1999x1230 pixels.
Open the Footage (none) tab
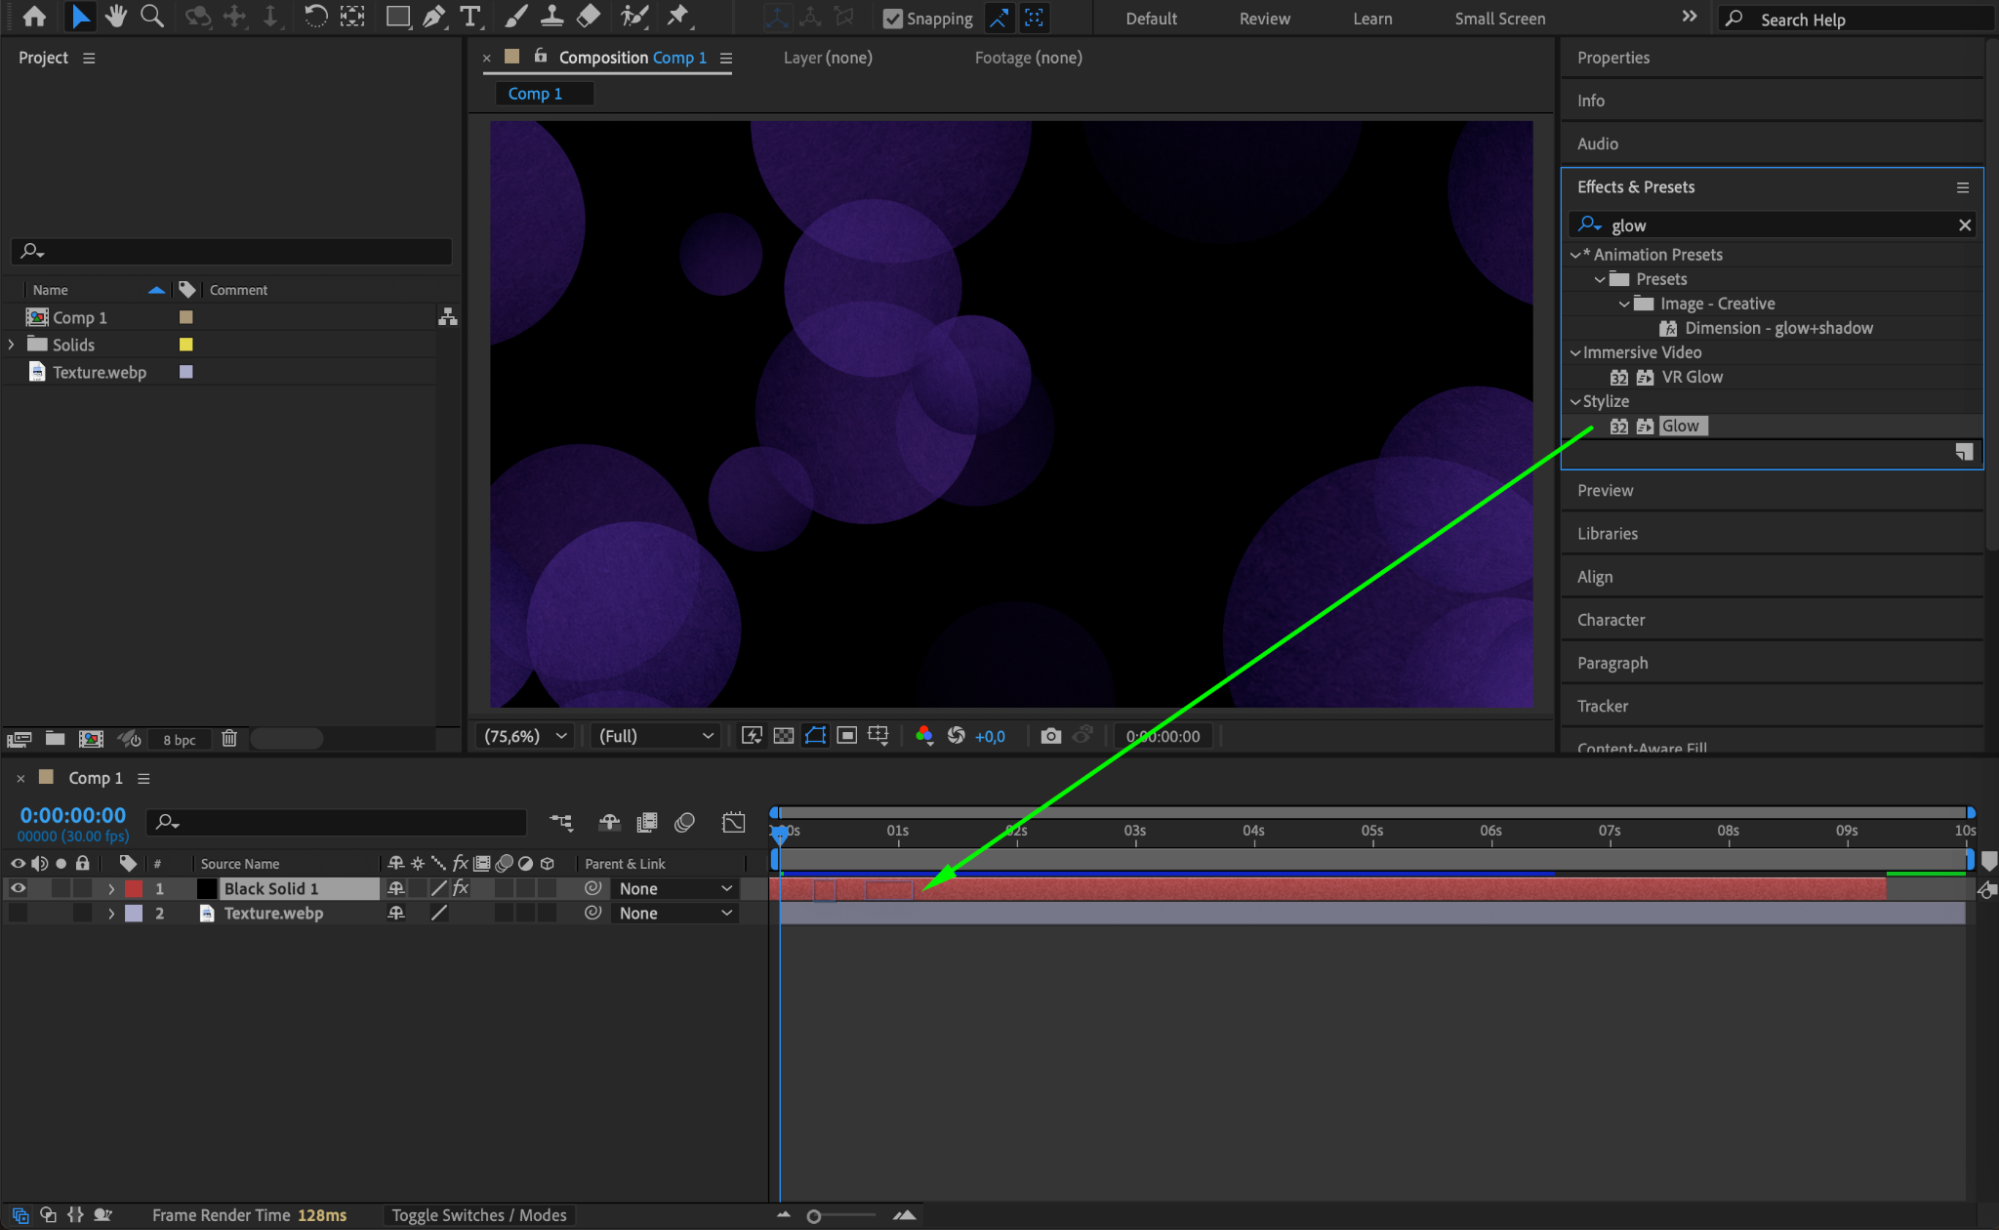click(1028, 58)
